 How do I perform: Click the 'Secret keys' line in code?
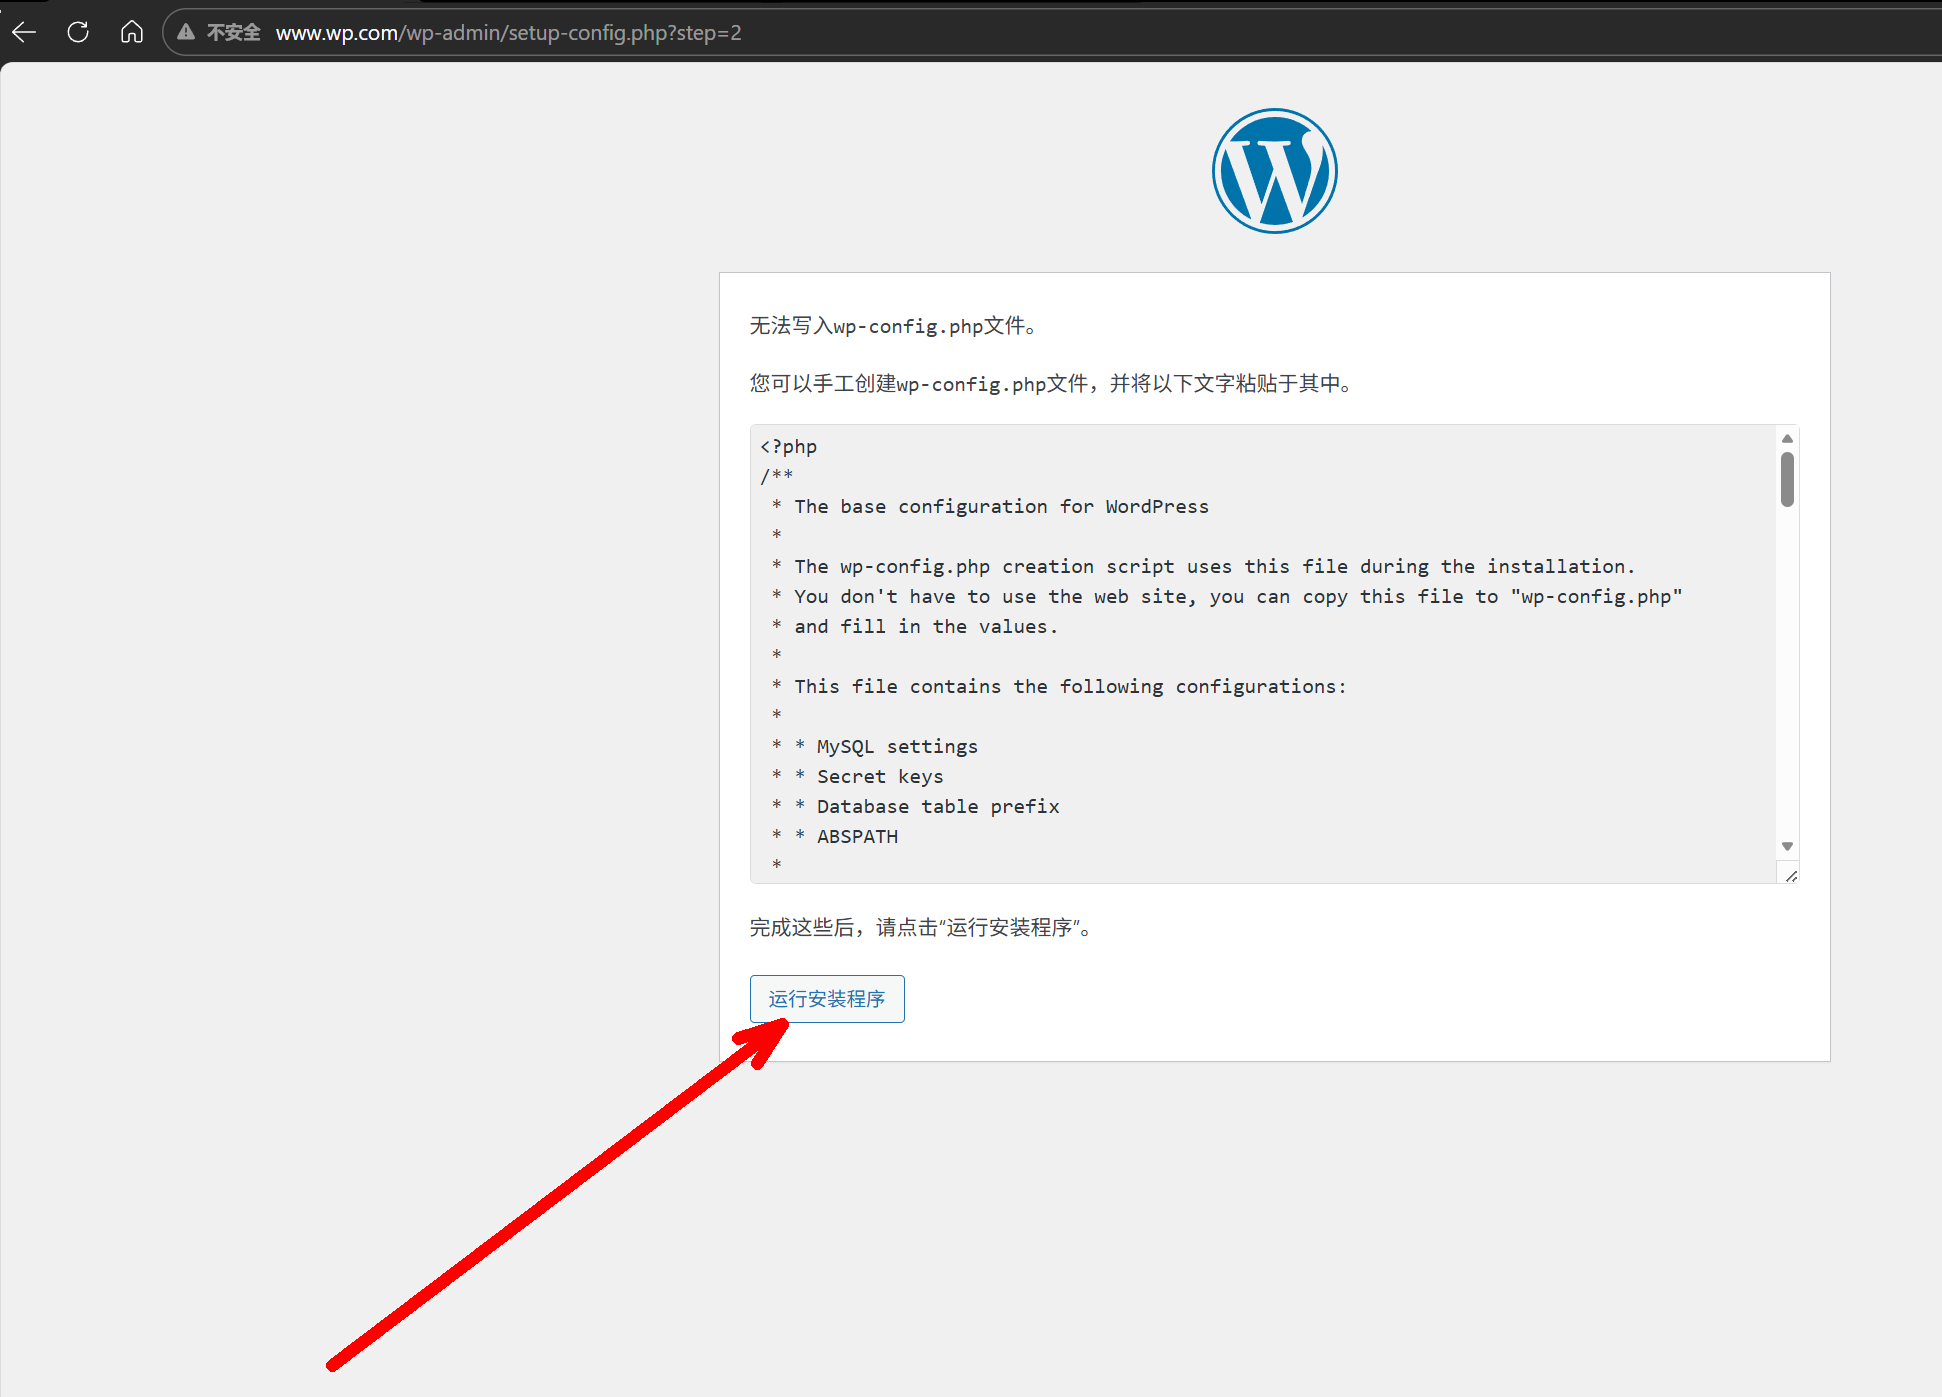879,777
